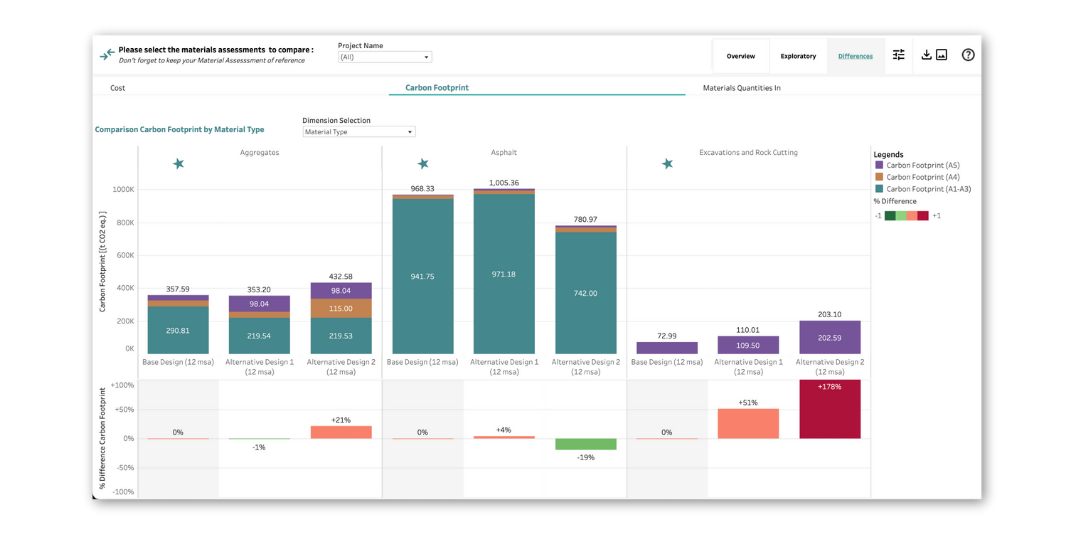
Task: Switch to the Overview tab
Action: pyautogui.click(x=741, y=56)
